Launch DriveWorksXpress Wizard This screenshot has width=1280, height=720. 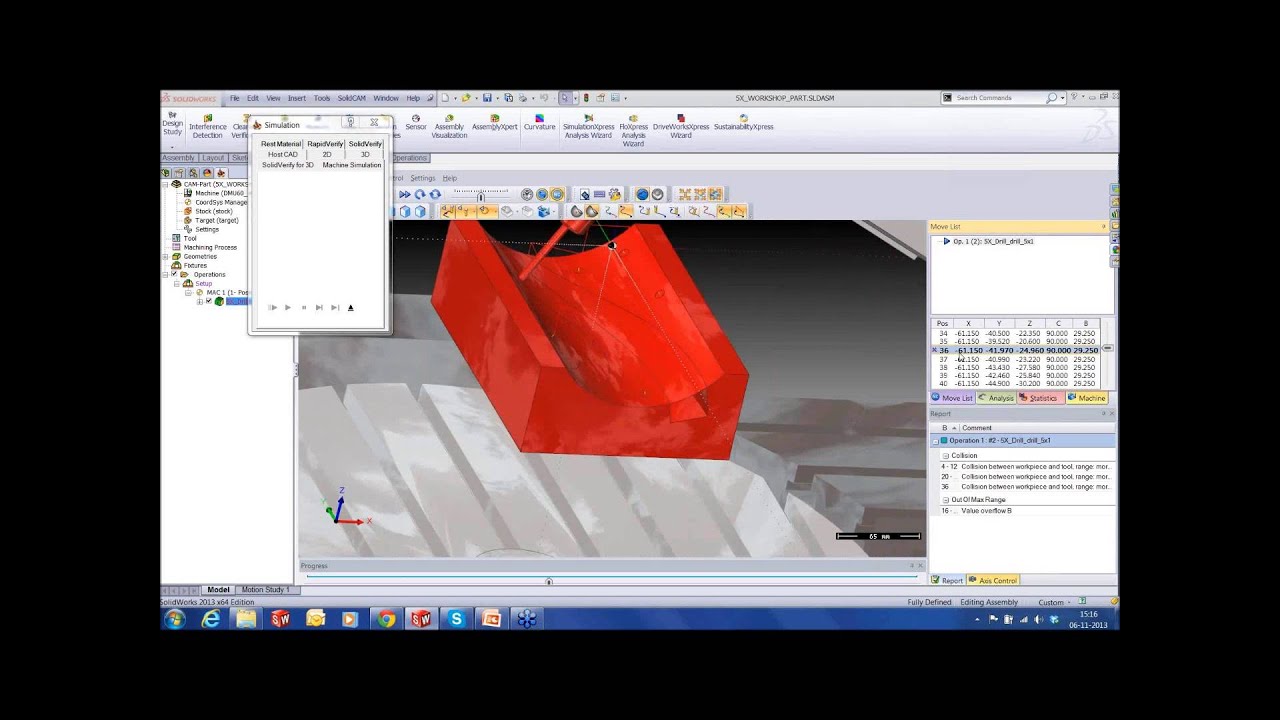coord(681,126)
